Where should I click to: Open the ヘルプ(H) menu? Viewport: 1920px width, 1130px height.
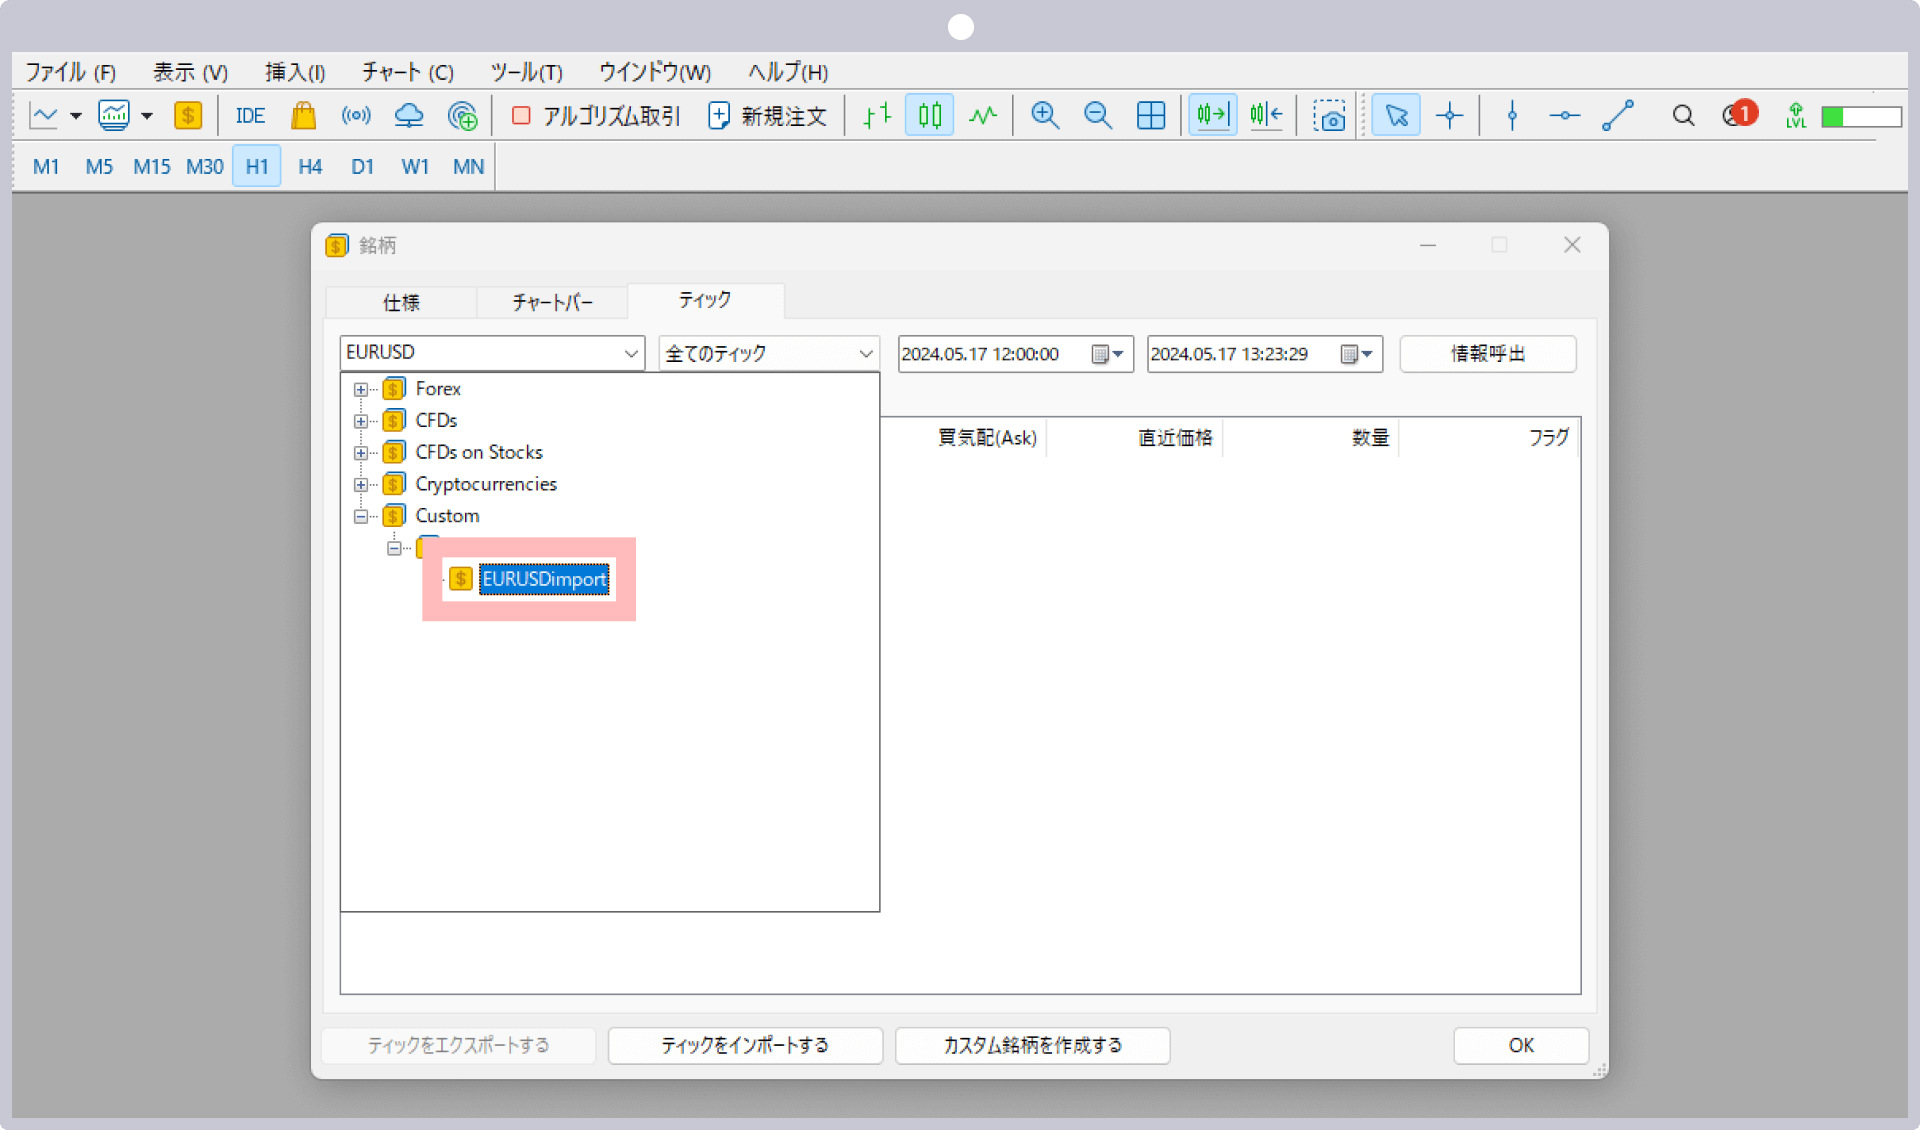pos(788,72)
